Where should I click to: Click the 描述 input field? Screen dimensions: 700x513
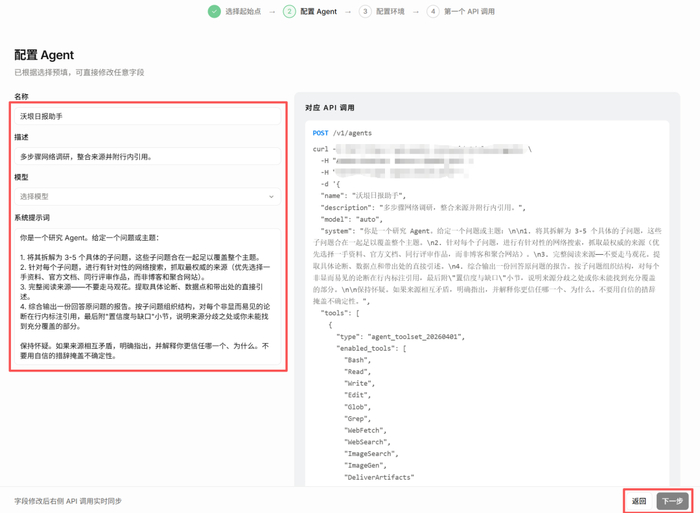pyautogui.click(x=147, y=157)
